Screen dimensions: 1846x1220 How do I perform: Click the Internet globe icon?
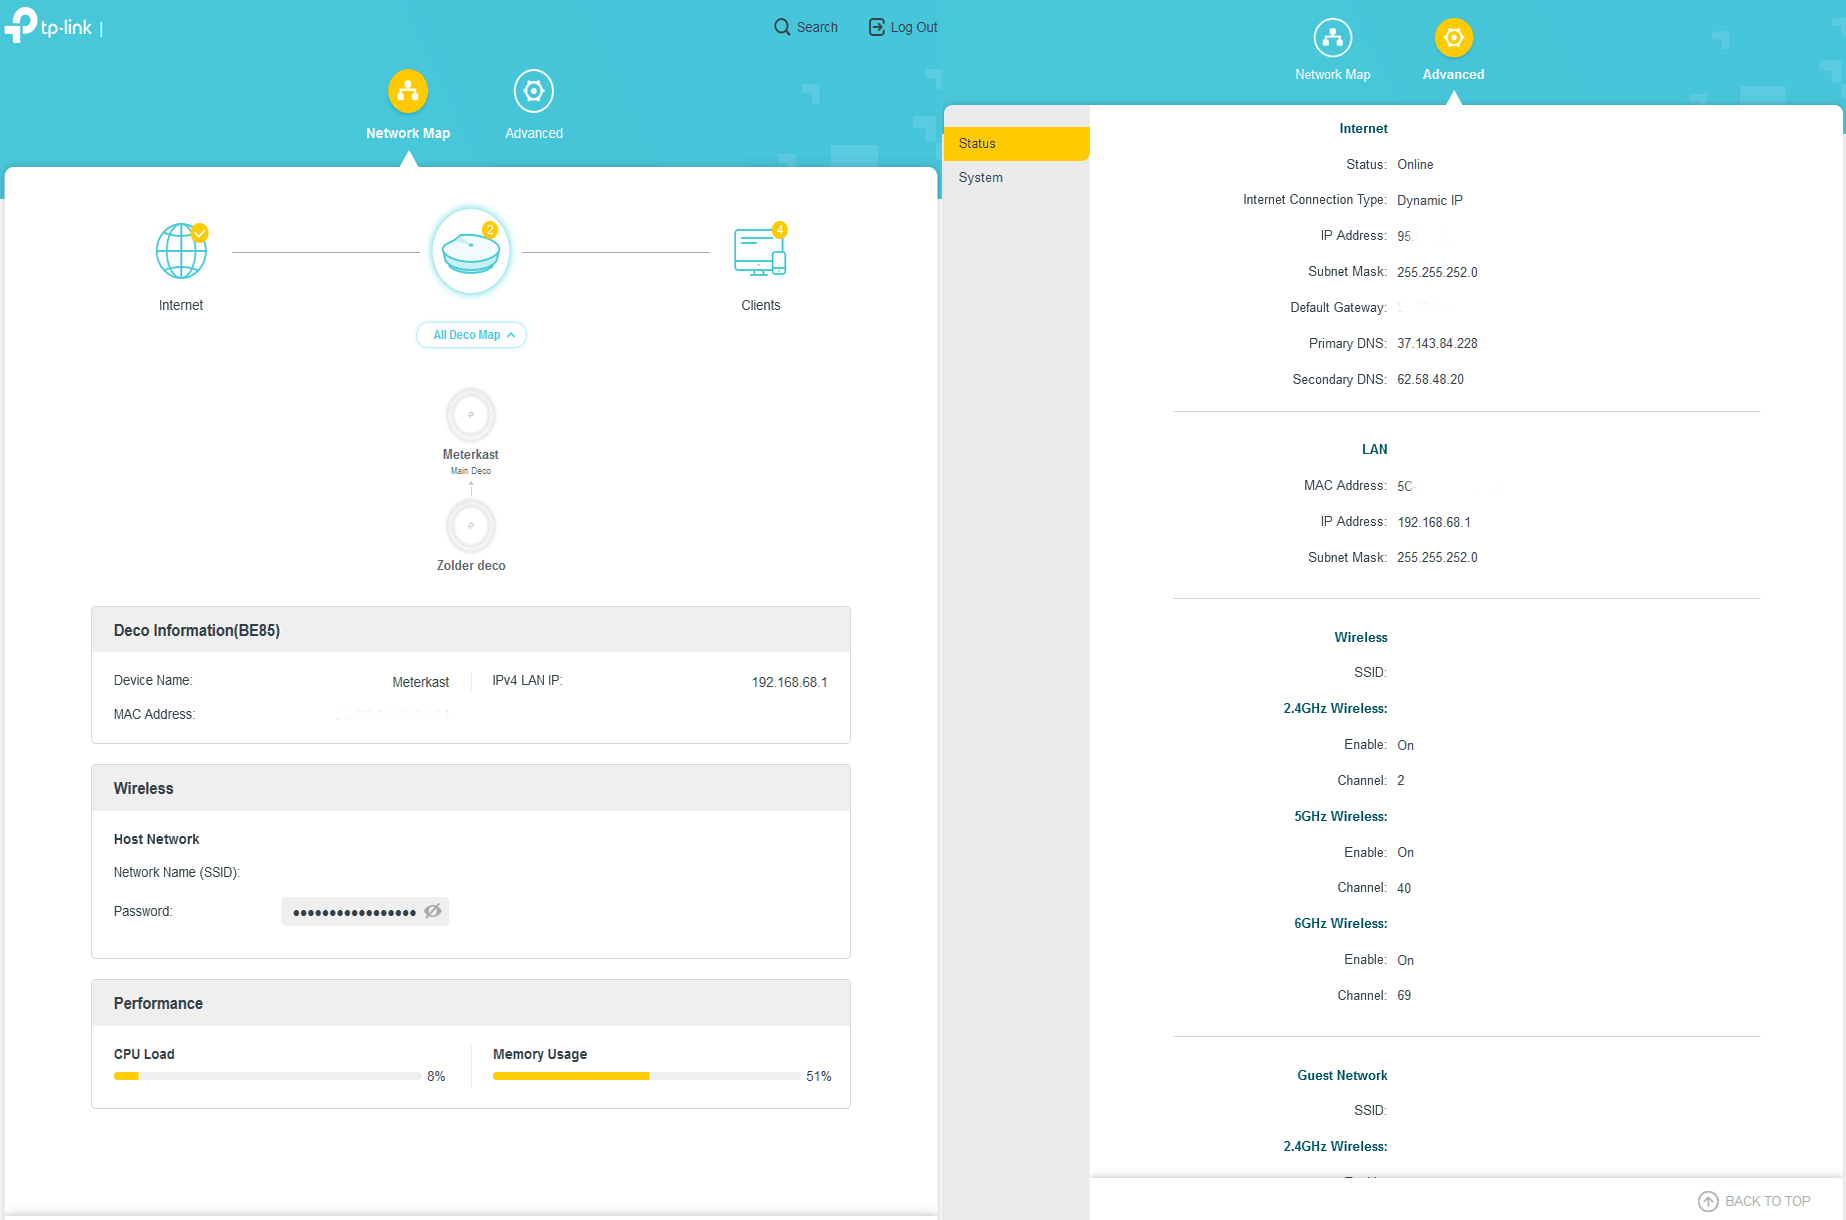(181, 251)
